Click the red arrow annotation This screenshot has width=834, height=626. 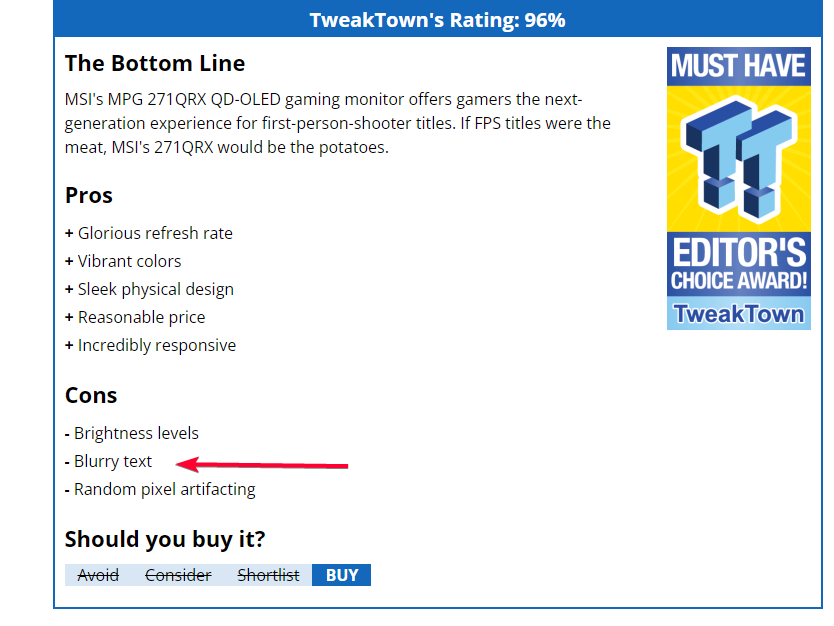click(262, 464)
